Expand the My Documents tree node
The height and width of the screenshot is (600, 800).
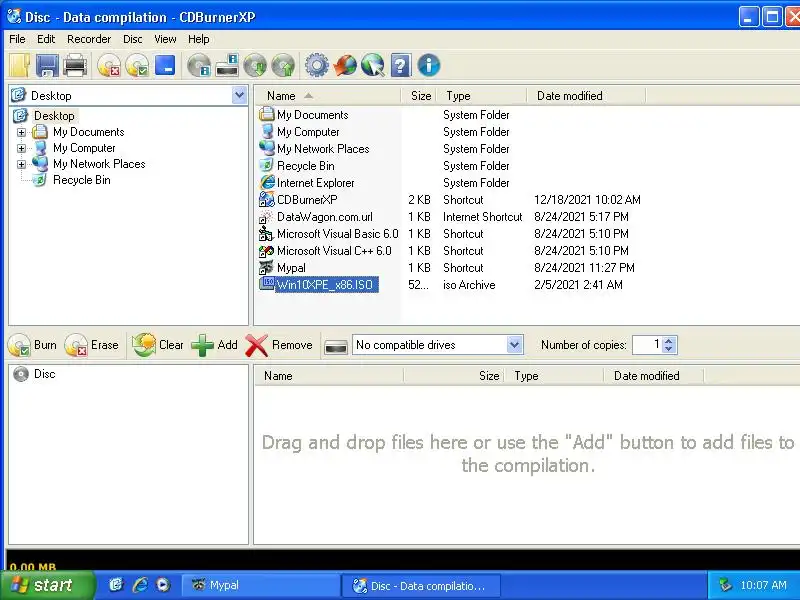click(x=21, y=133)
